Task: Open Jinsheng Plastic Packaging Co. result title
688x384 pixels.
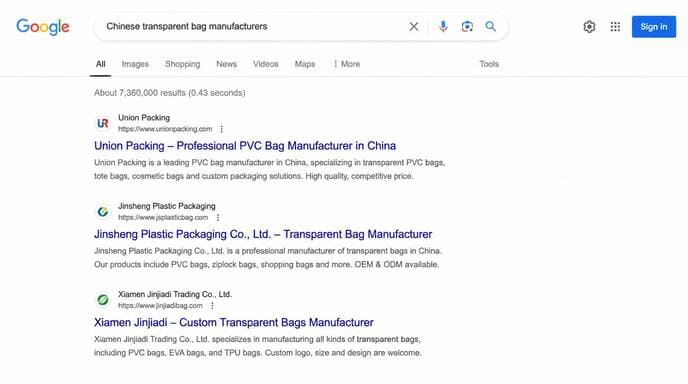Action: pyautogui.click(x=263, y=234)
